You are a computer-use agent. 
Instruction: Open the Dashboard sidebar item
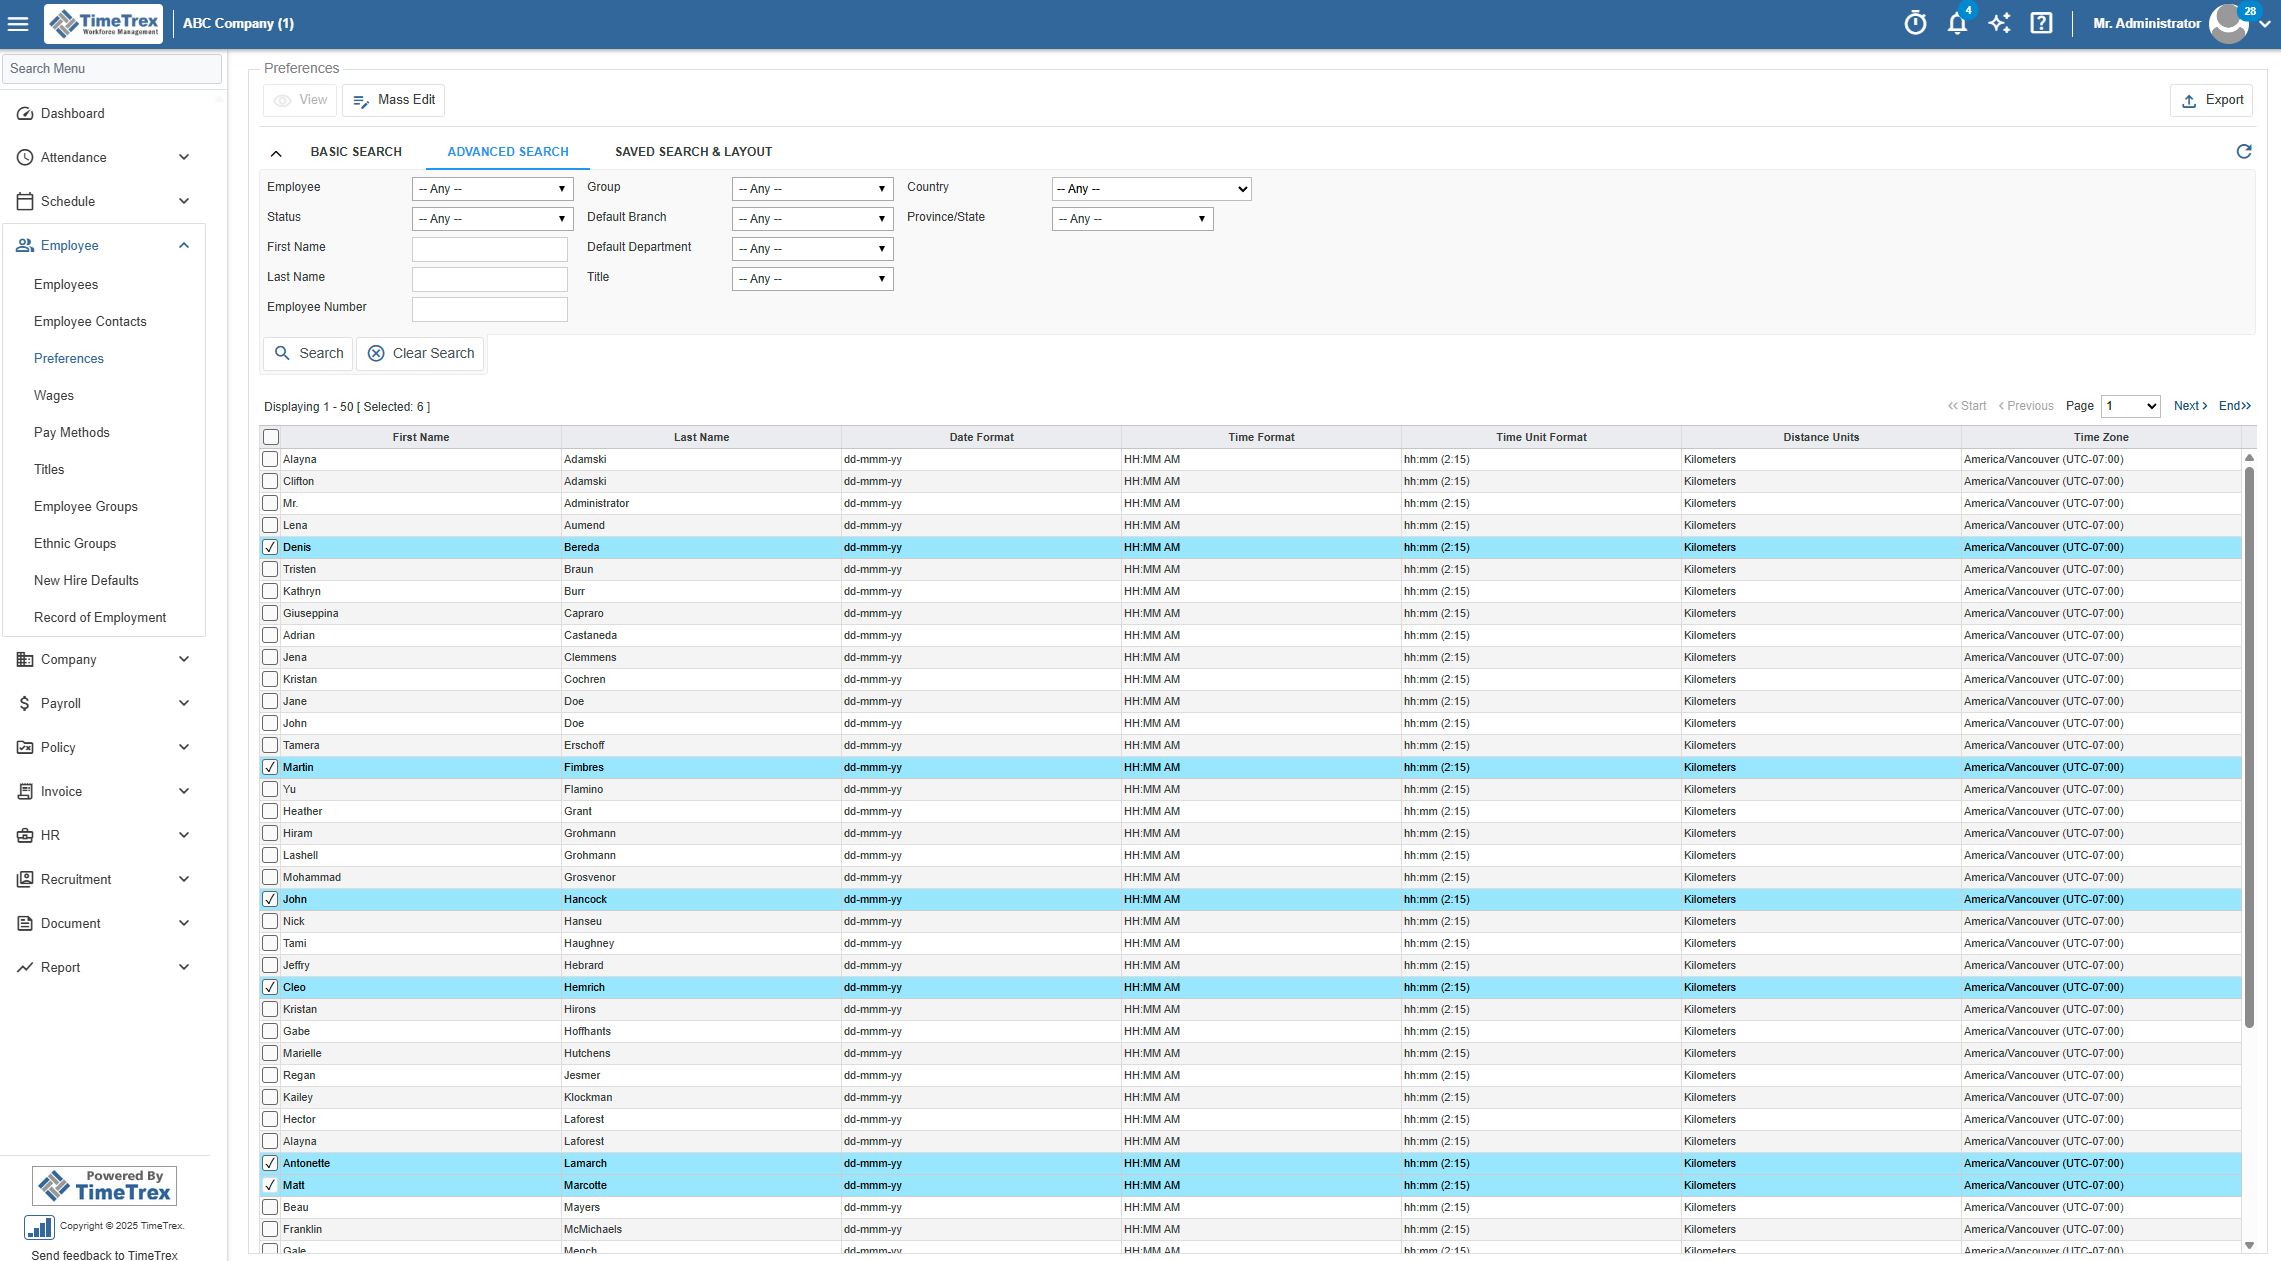pos(72,113)
